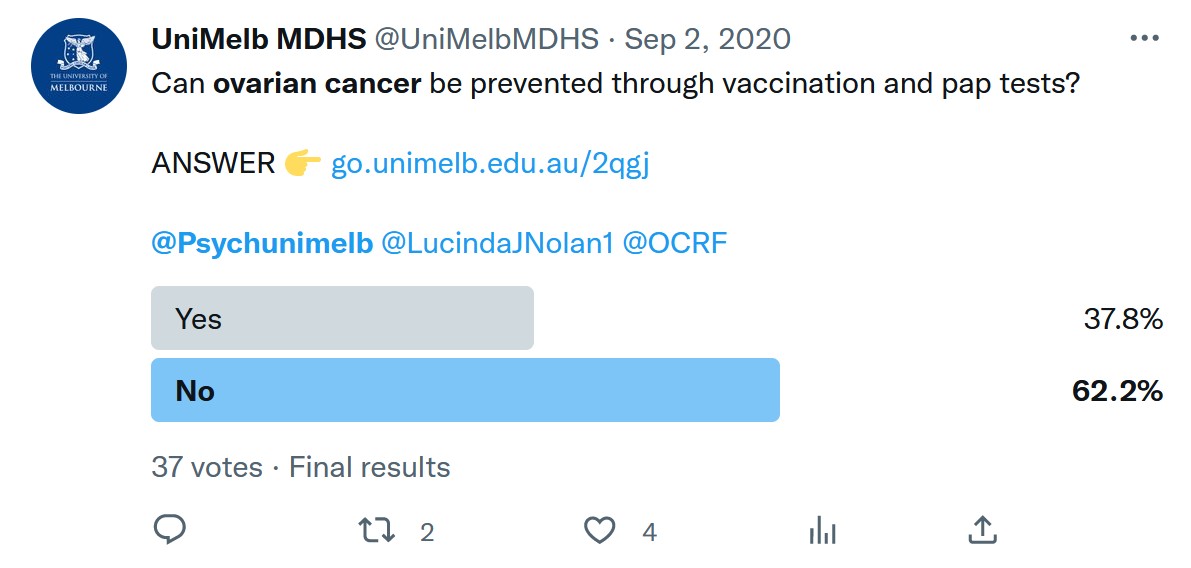Screen dimensions: 1191x568
Task: Share tweet via upload arrow icon
Action: pos(981,530)
